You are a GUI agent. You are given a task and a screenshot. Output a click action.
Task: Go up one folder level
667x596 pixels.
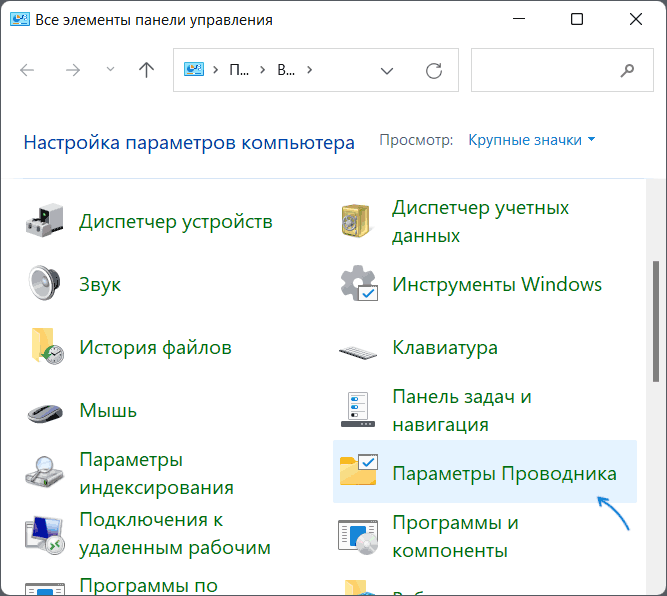pyautogui.click(x=146, y=70)
